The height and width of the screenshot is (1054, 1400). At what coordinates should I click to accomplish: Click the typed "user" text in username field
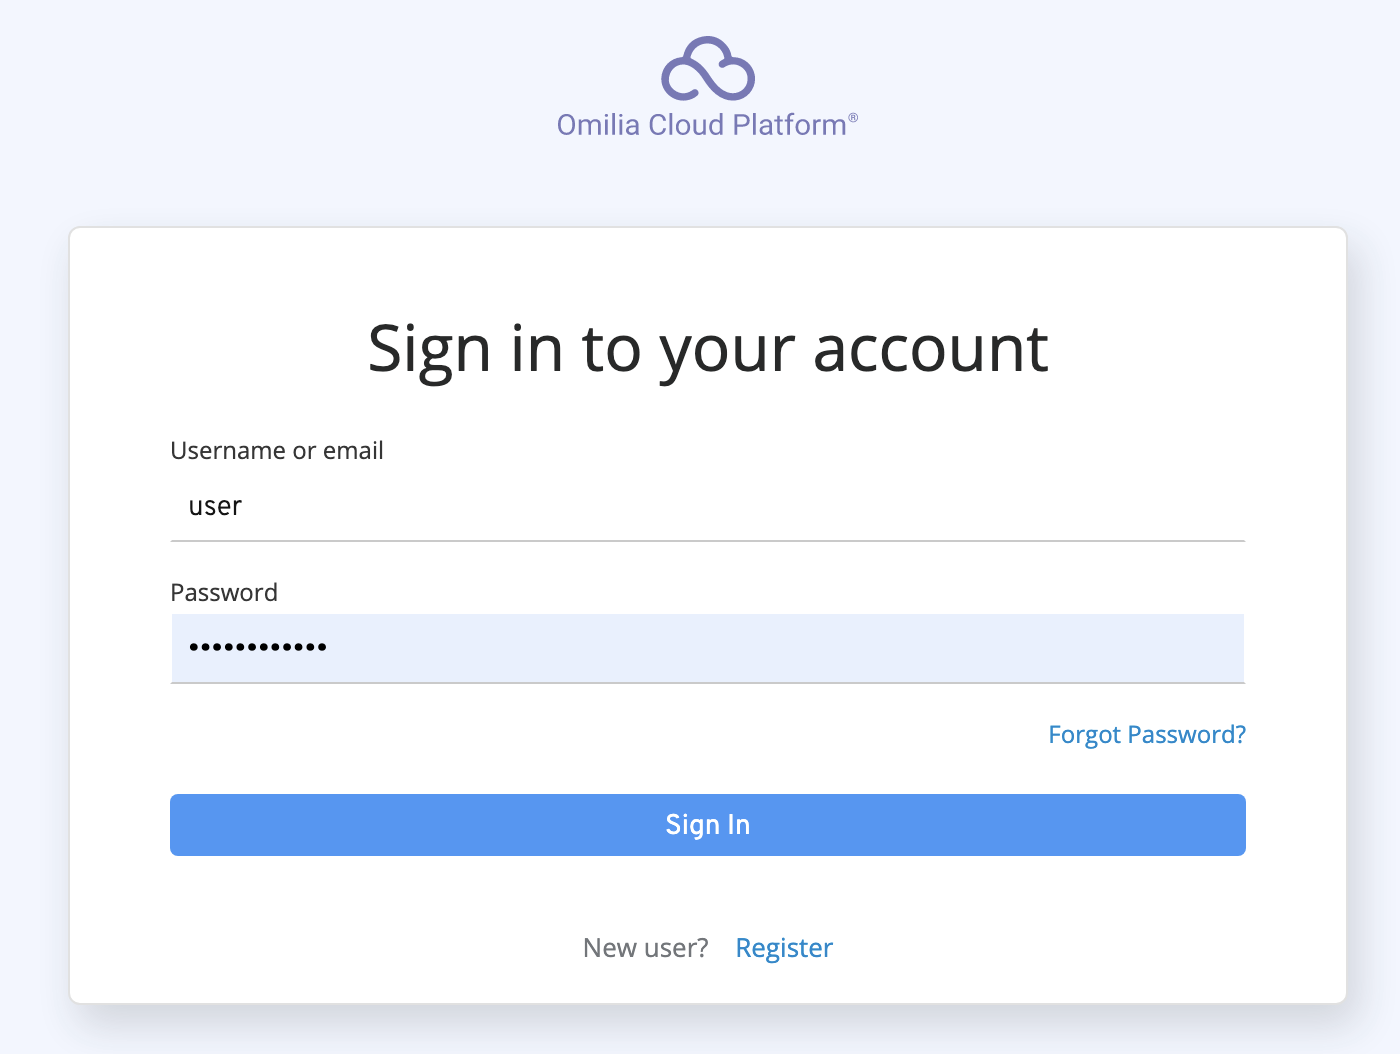(215, 507)
